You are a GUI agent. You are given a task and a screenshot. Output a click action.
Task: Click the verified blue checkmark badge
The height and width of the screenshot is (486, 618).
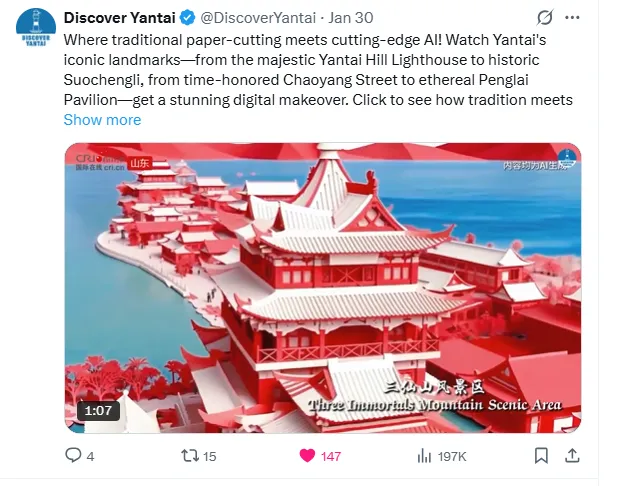[188, 18]
